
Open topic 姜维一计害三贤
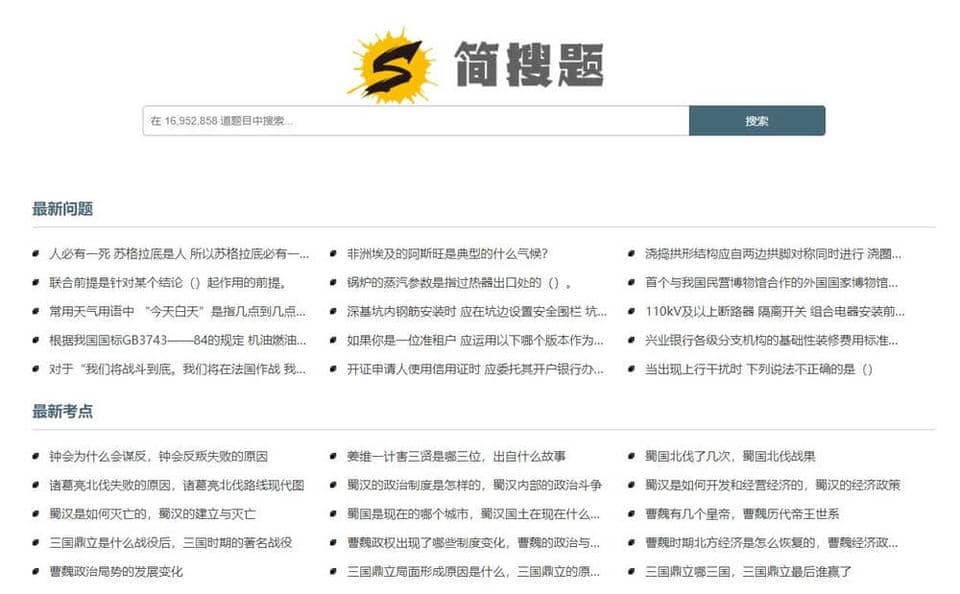click(x=456, y=457)
